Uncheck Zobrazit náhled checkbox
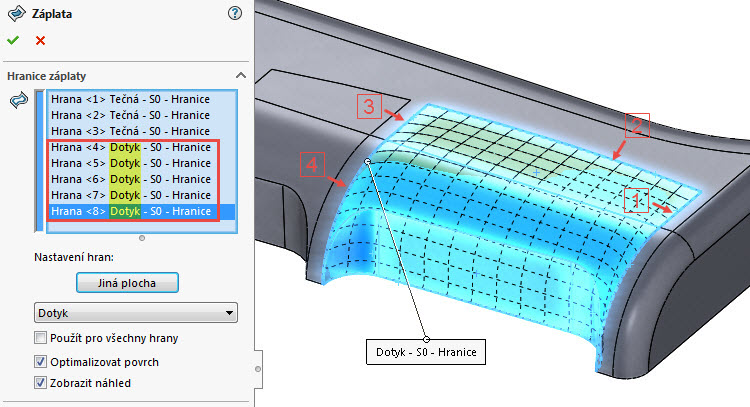Screen dimensions: 750x407 coord(40,383)
